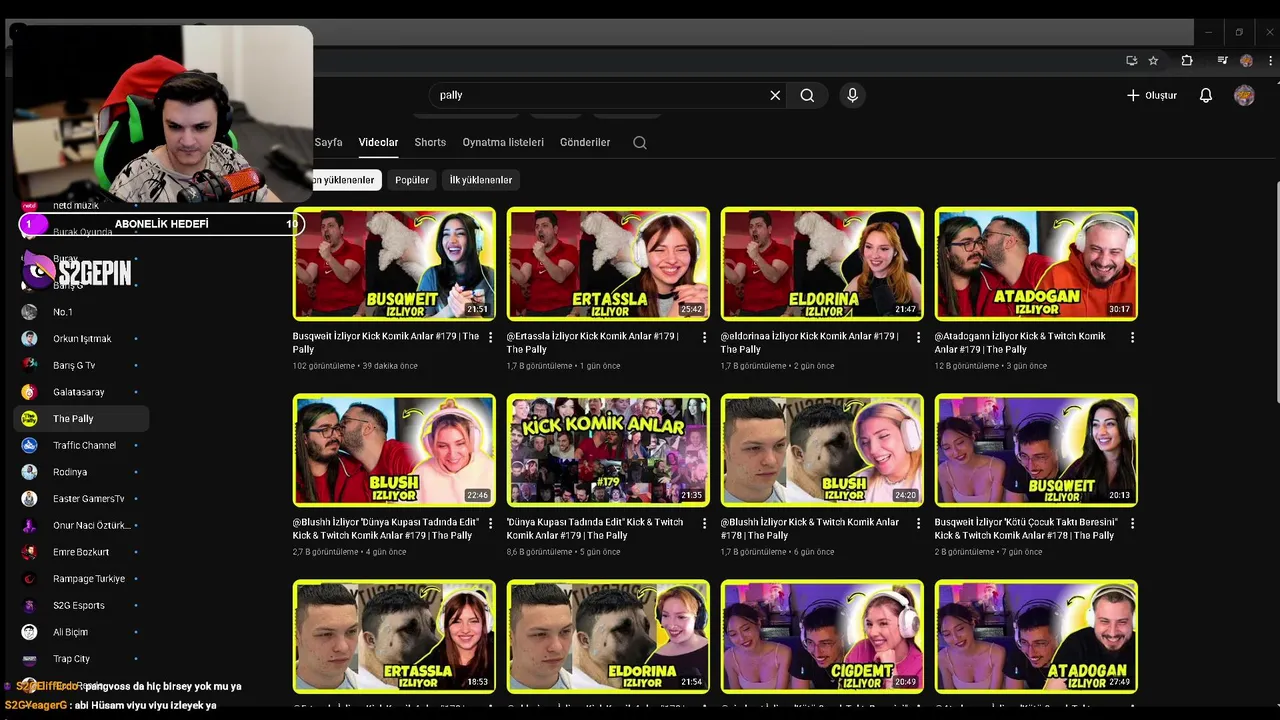Play Busqweit İzliyor #178 thumbnail (20:13)
Viewport: 1280px width, 720px height.
point(1036,450)
